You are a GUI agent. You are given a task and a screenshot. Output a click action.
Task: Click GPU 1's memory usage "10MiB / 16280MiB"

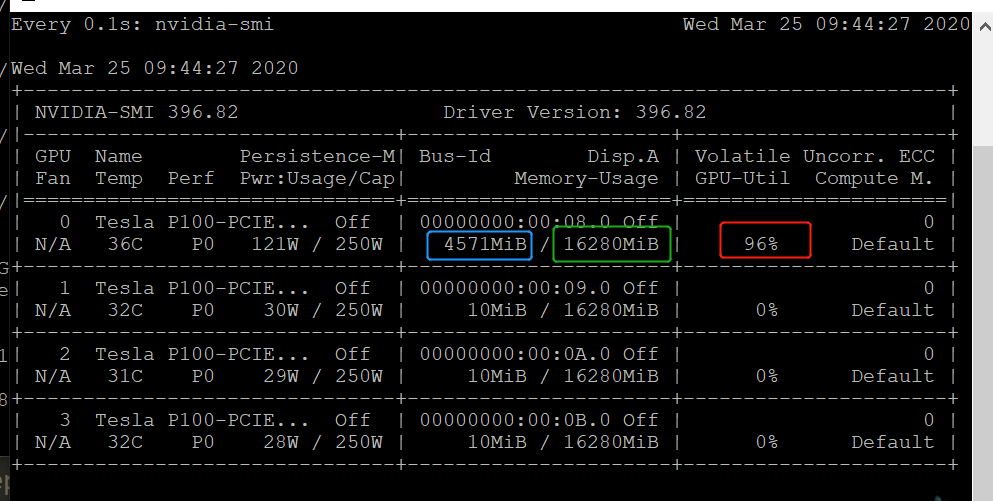click(563, 310)
